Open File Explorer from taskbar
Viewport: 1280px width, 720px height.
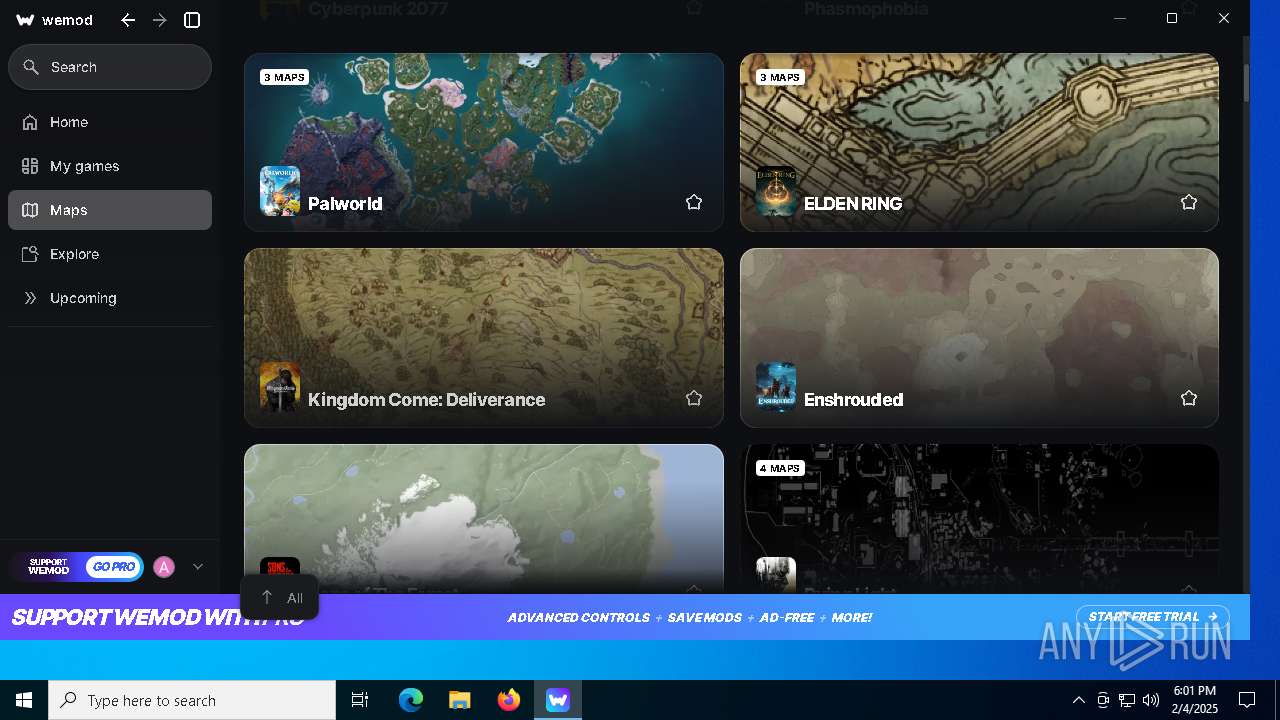(460, 700)
